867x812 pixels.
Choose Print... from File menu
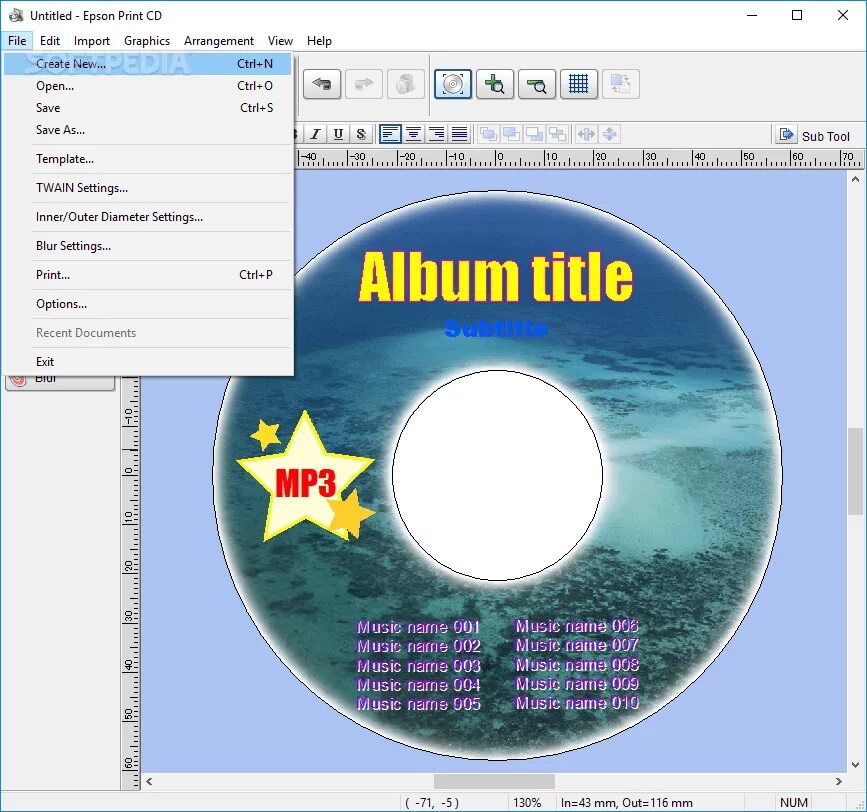148,275
